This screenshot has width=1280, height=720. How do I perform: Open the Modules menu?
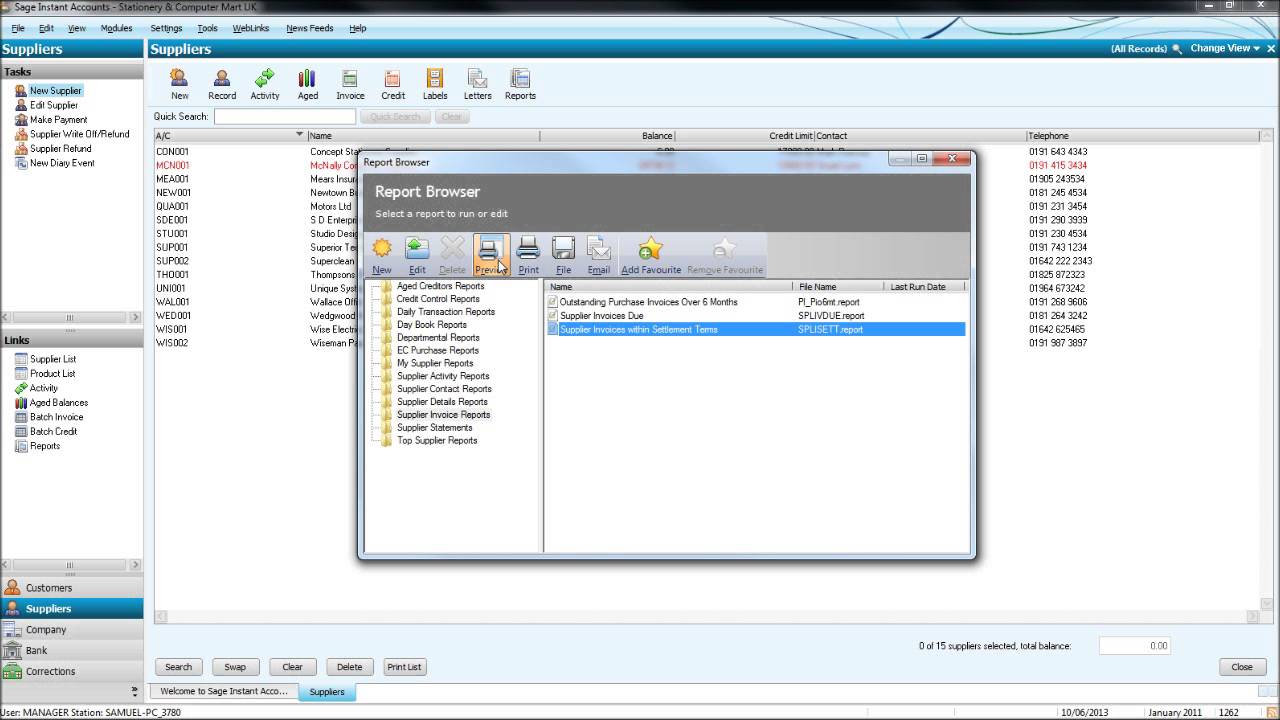(x=116, y=28)
